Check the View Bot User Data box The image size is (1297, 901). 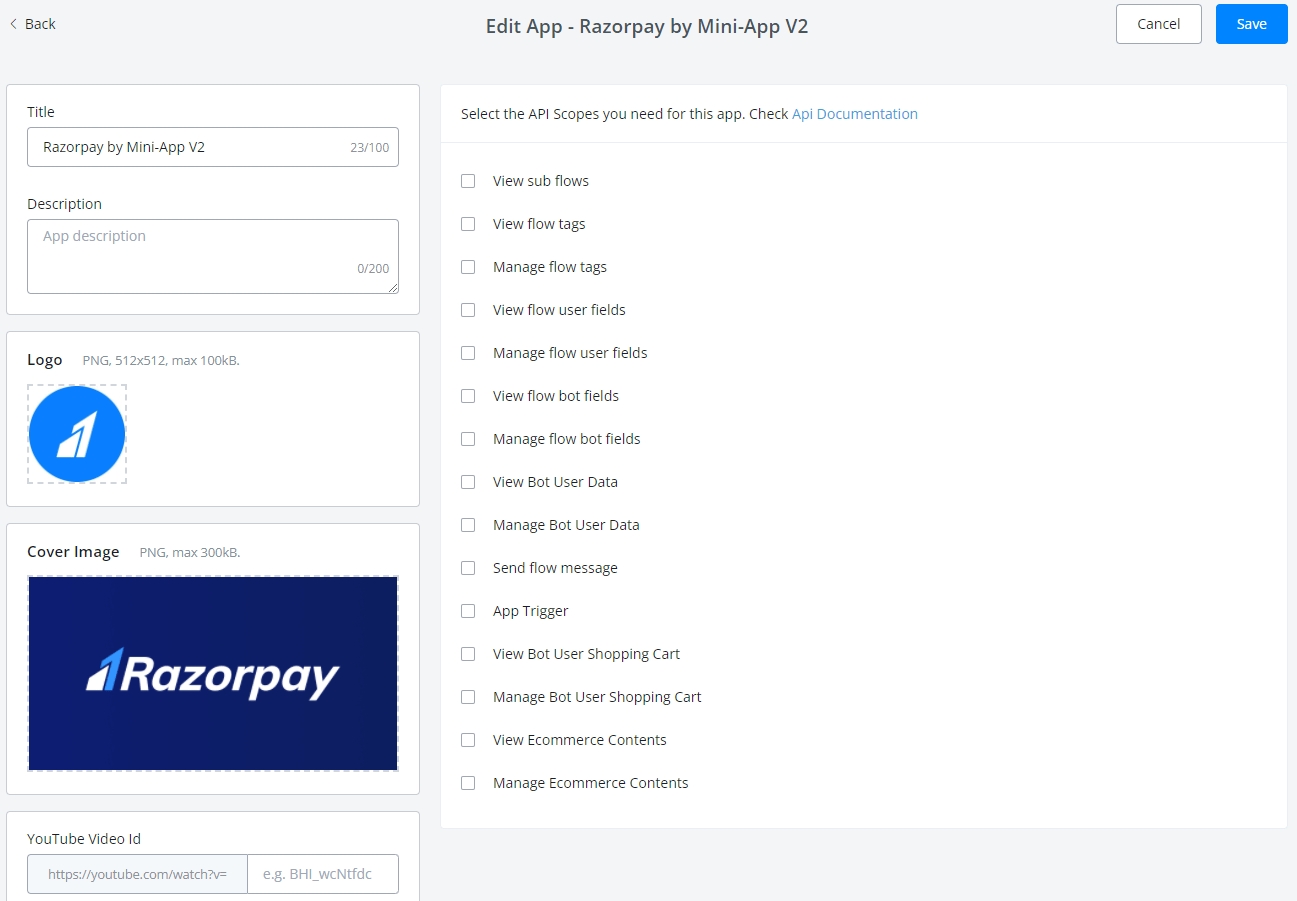click(x=468, y=482)
